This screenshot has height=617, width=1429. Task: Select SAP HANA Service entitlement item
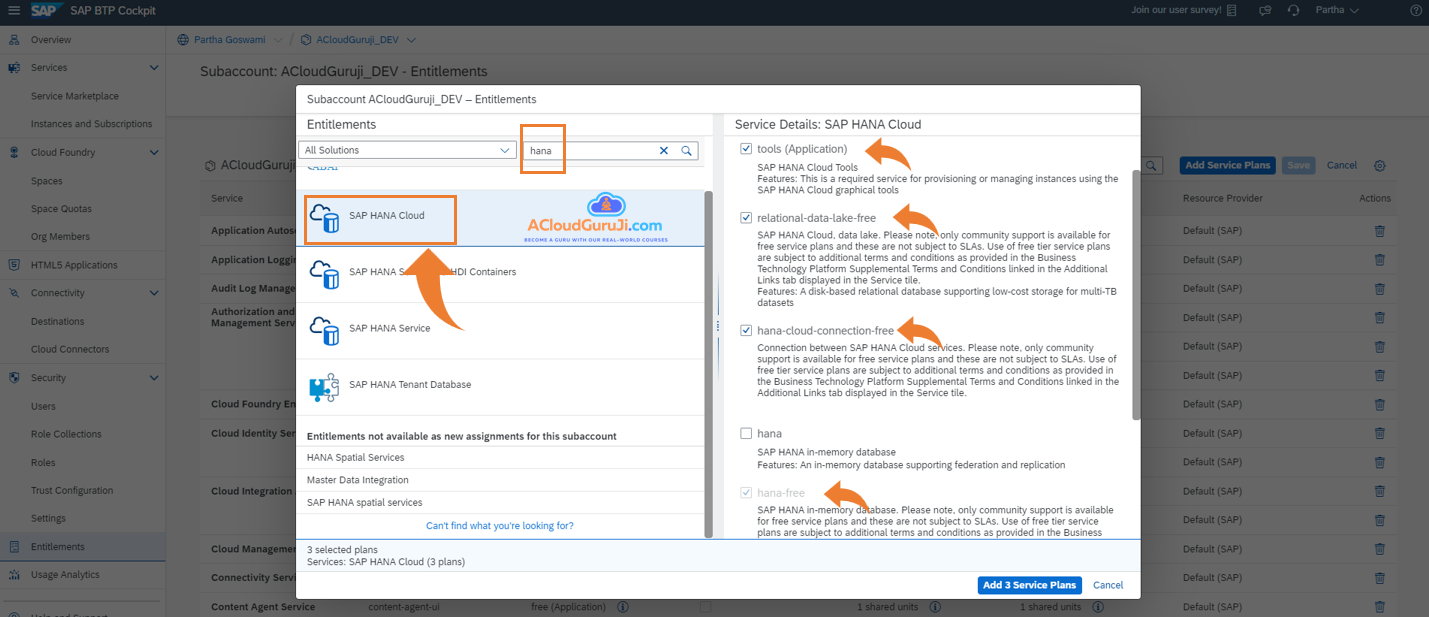click(389, 328)
